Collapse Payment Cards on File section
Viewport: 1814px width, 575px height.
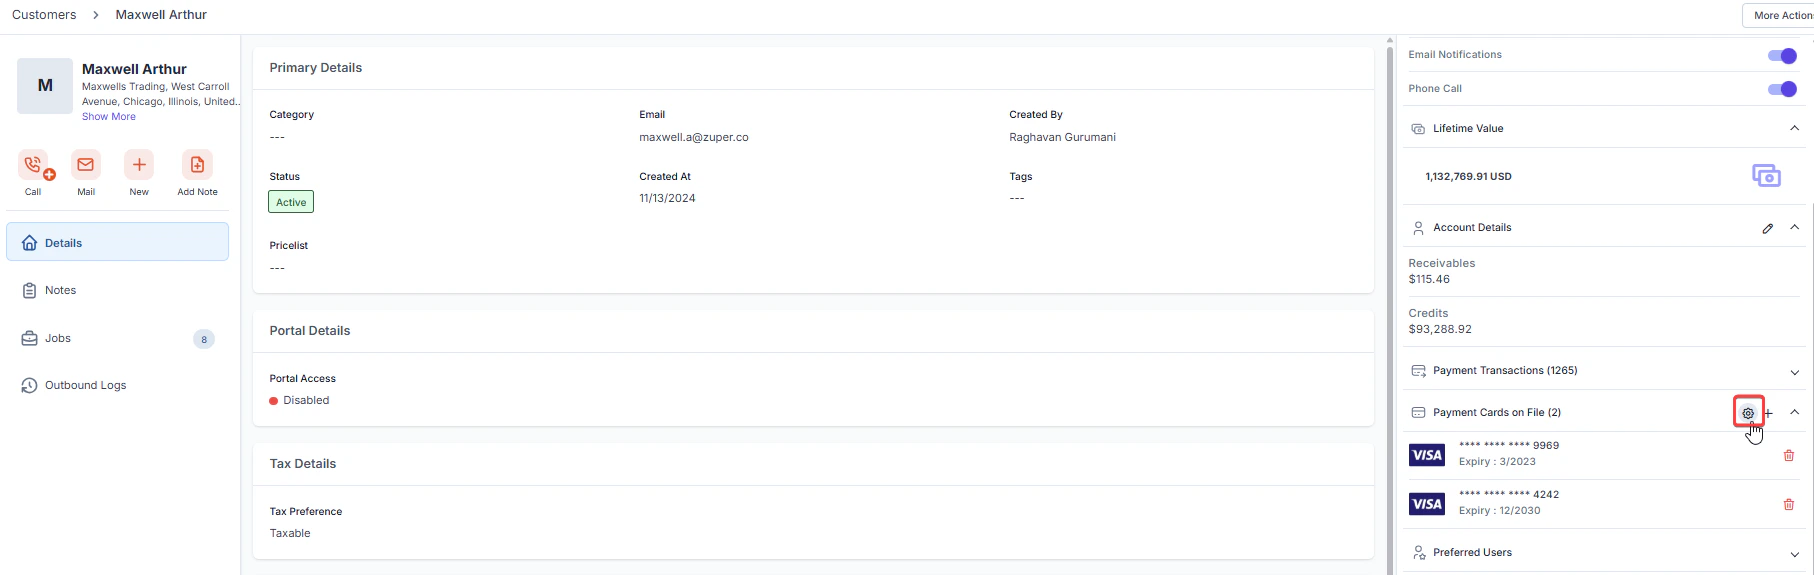[x=1794, y=412]
